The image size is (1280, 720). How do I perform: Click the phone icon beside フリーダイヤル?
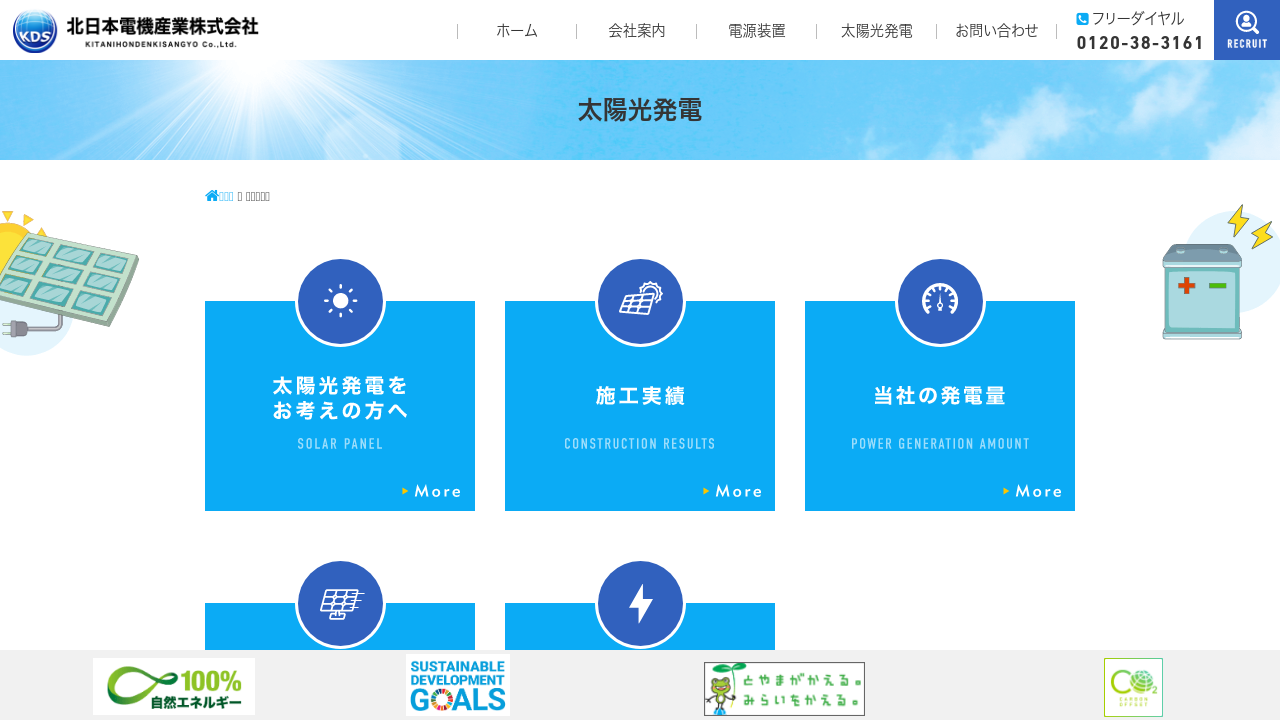(x=1082, y=19)
